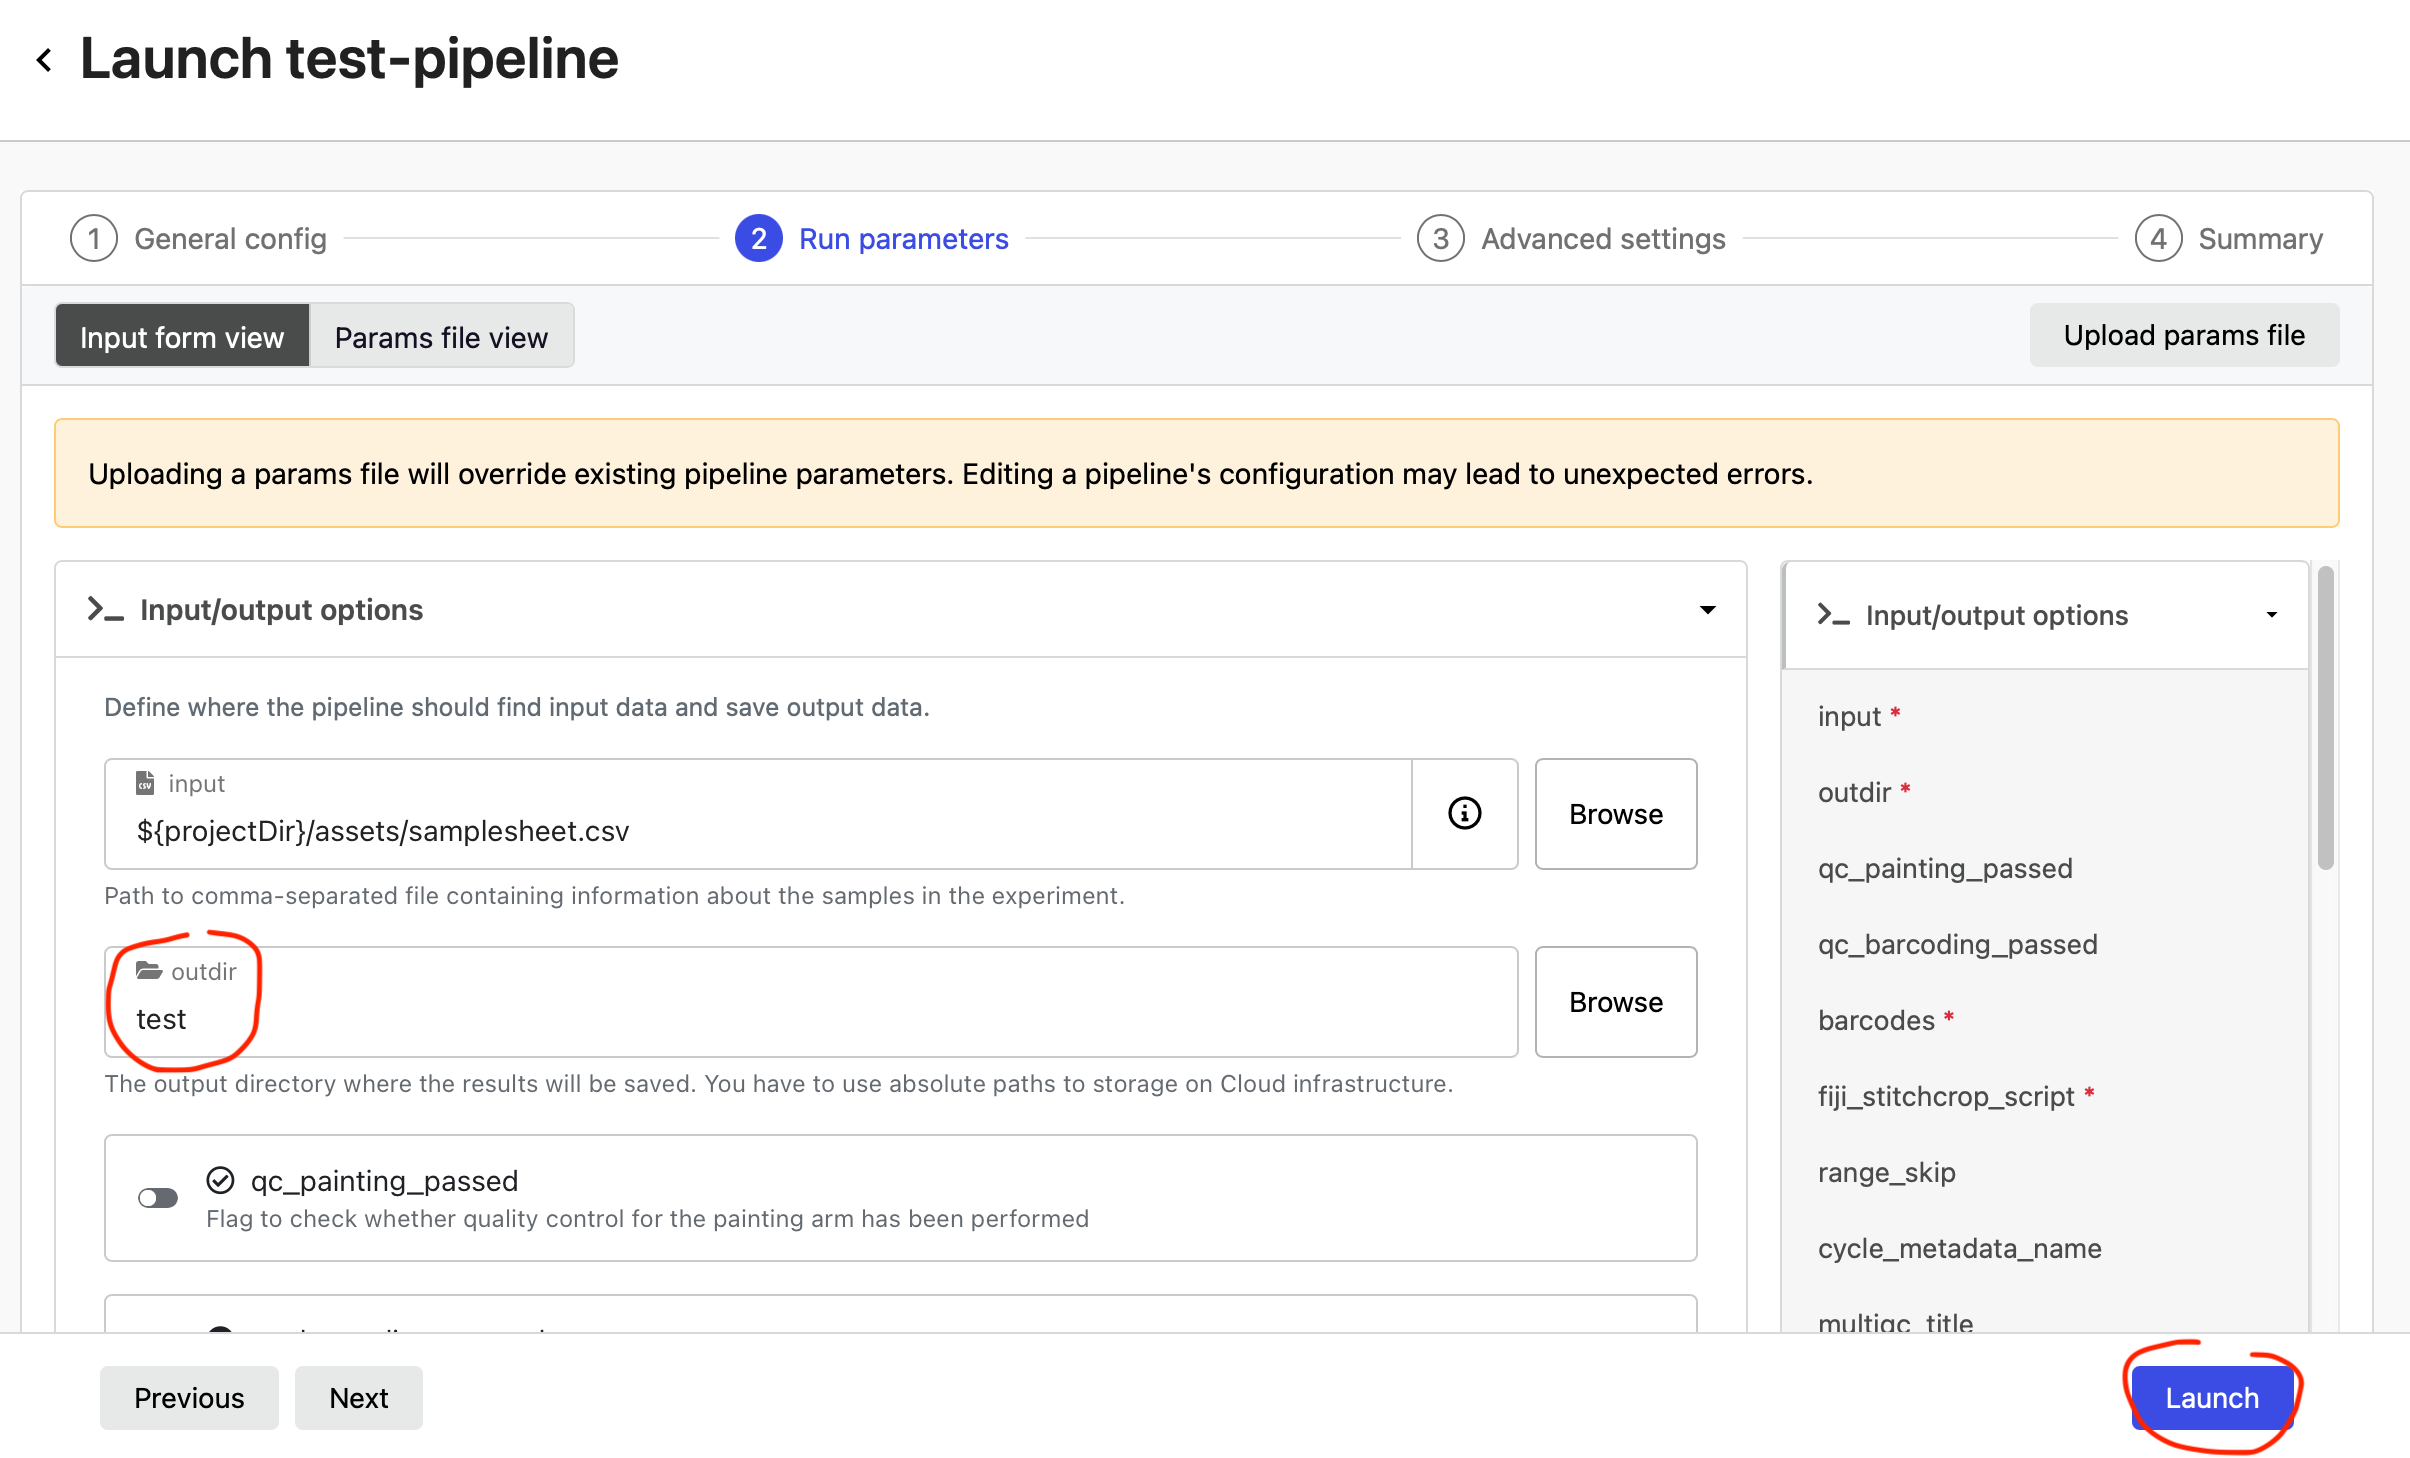
Task: Click the sidebar parameter list scrollbar
Action: click(2325, 720)
